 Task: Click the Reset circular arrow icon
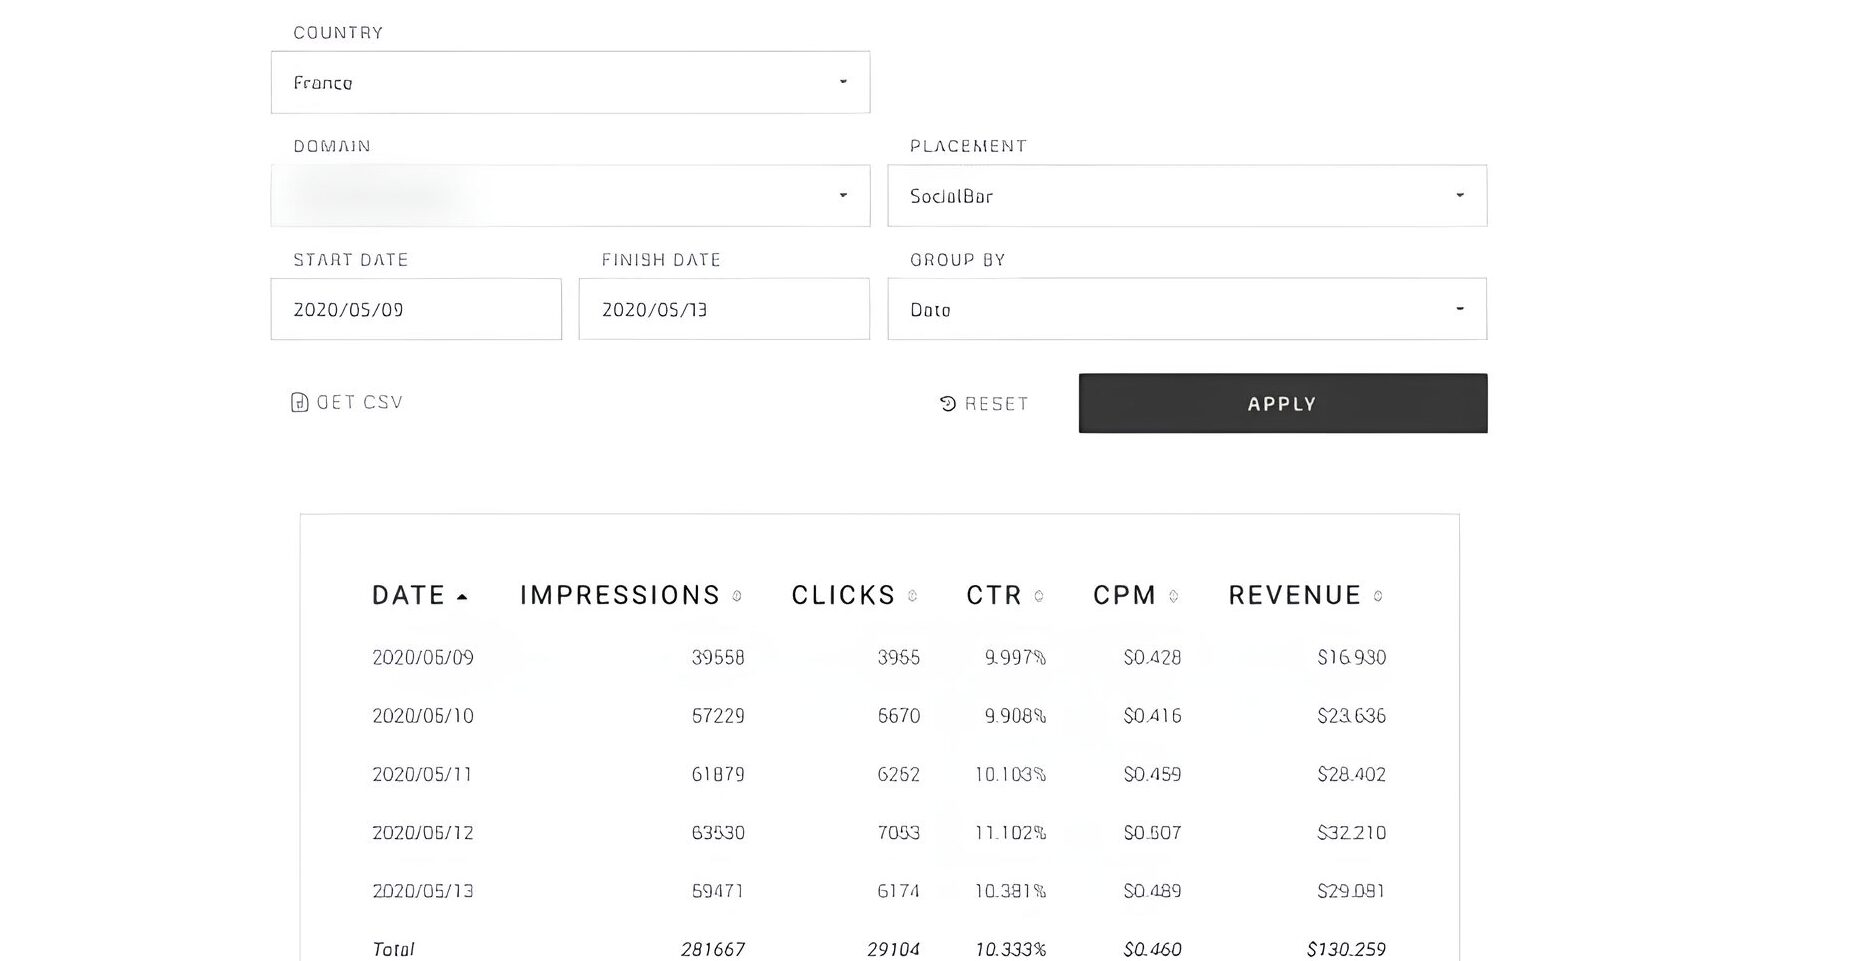pyautogui.click(x=948, y=403)
